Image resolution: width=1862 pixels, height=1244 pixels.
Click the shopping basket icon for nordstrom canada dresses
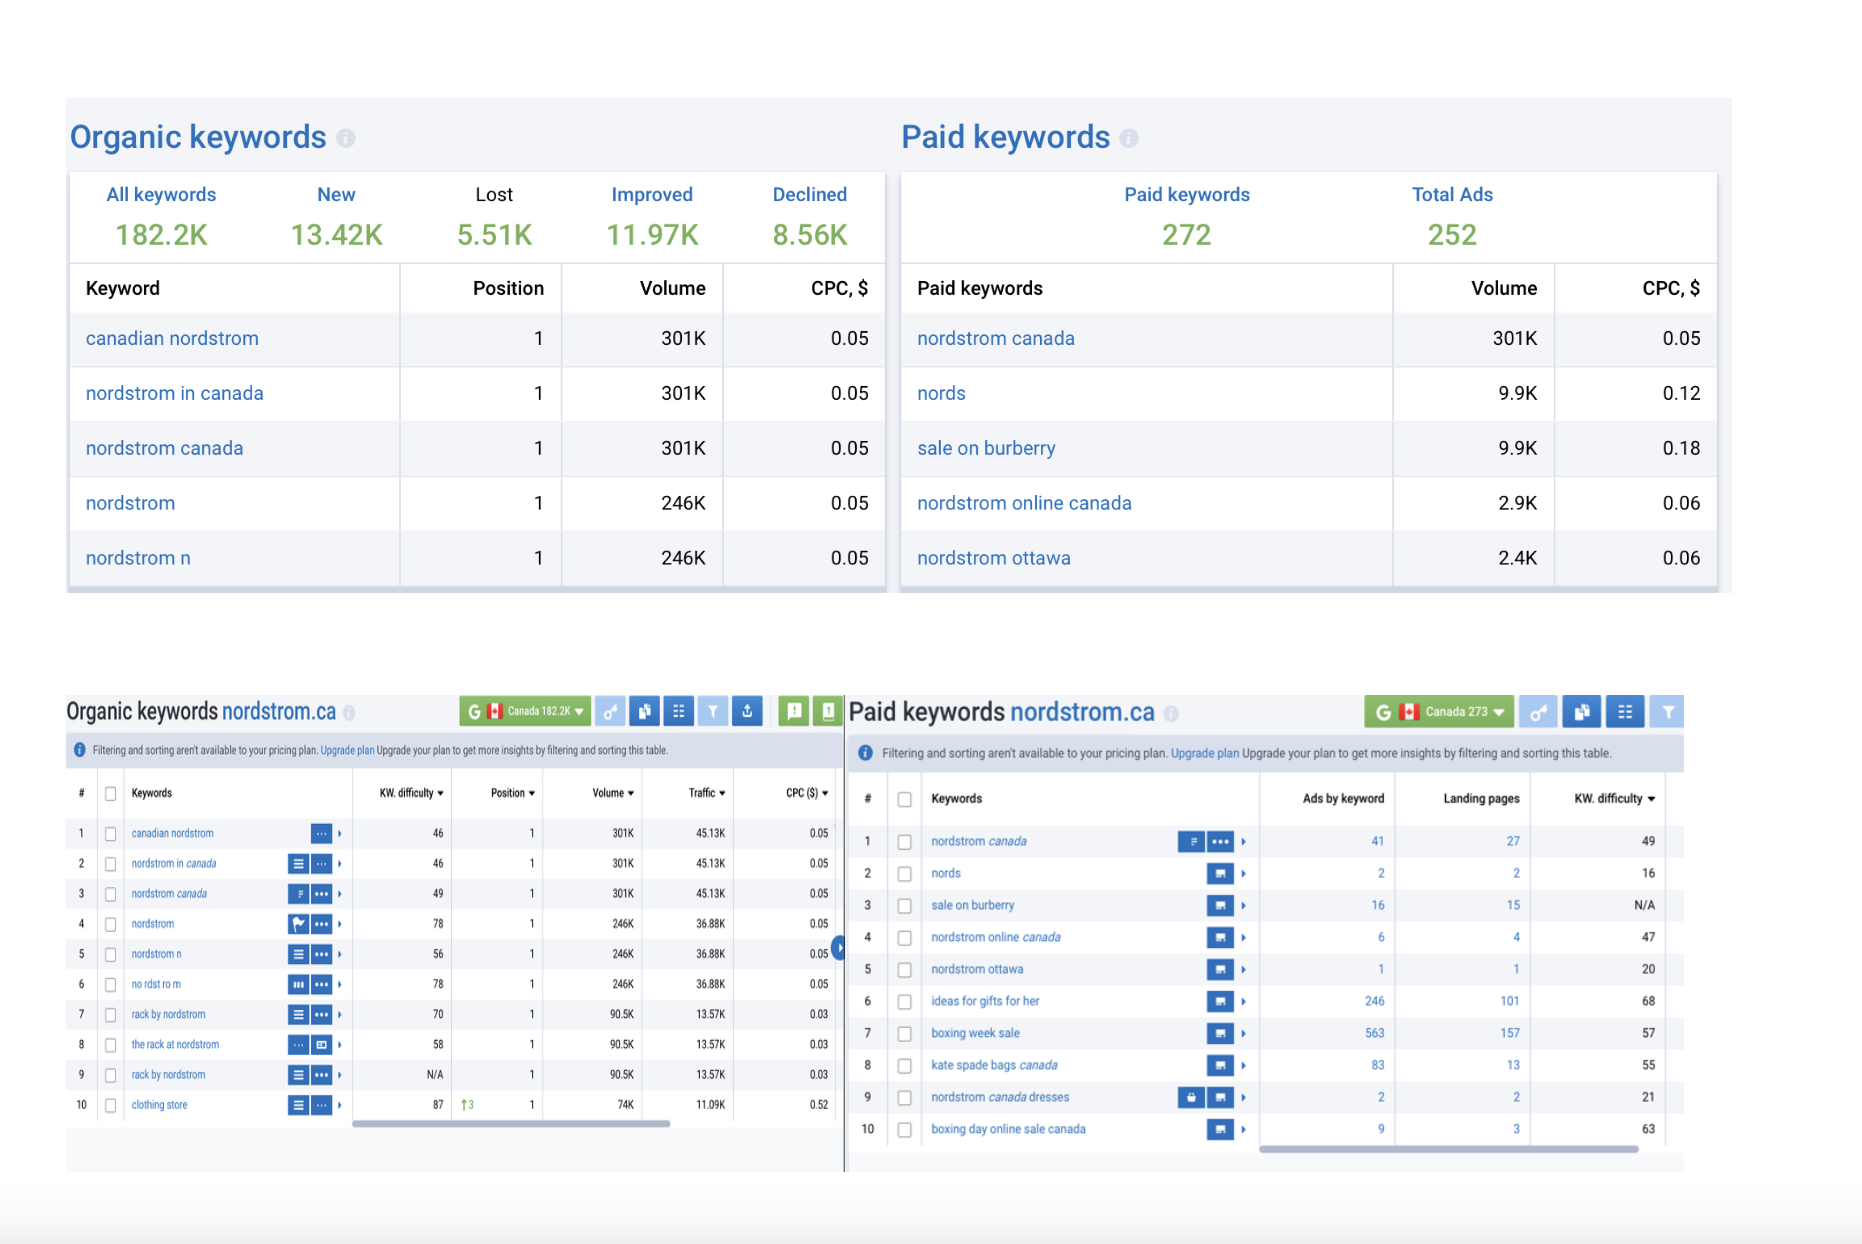(1191, 1097)
